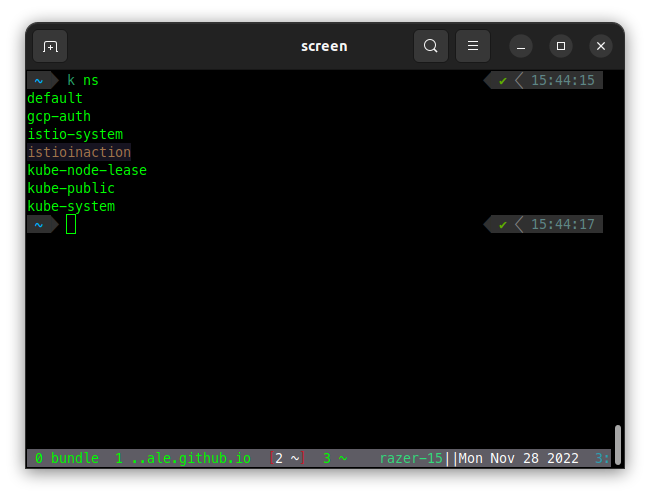
Task: Click the 'k ns' command text
Action: point(83,81)
